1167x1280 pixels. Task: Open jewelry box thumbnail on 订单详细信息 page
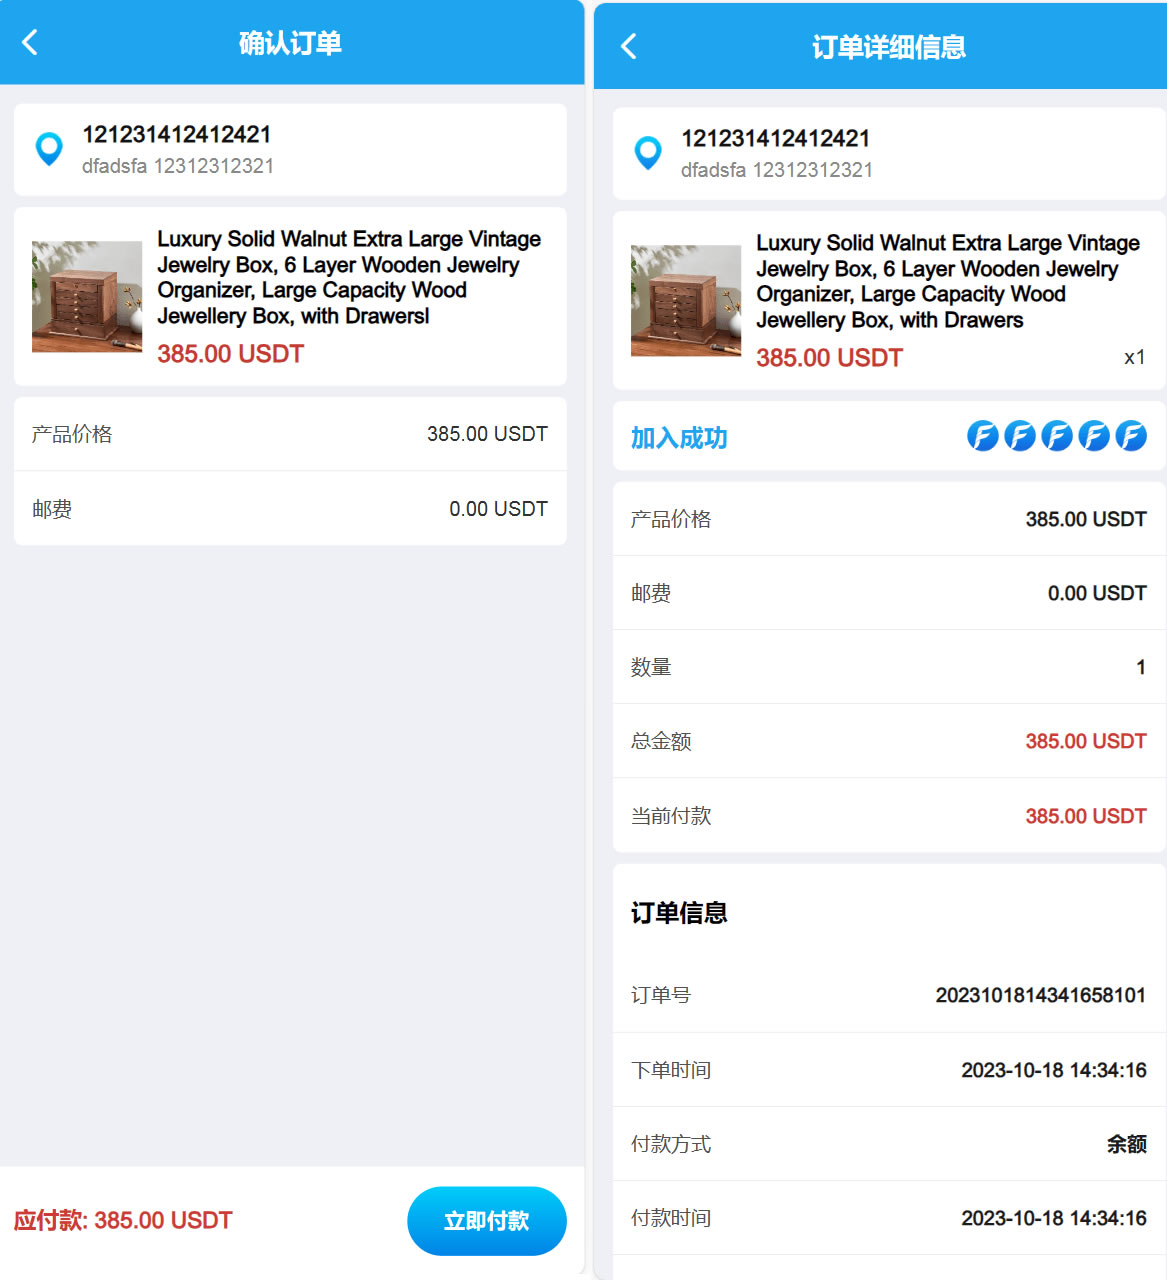(686, 300)
